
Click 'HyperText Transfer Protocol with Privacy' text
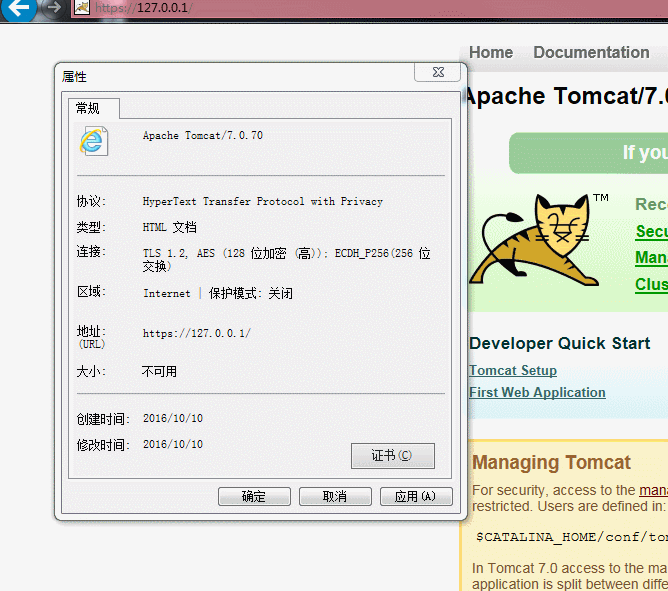[x=262, y=202]
